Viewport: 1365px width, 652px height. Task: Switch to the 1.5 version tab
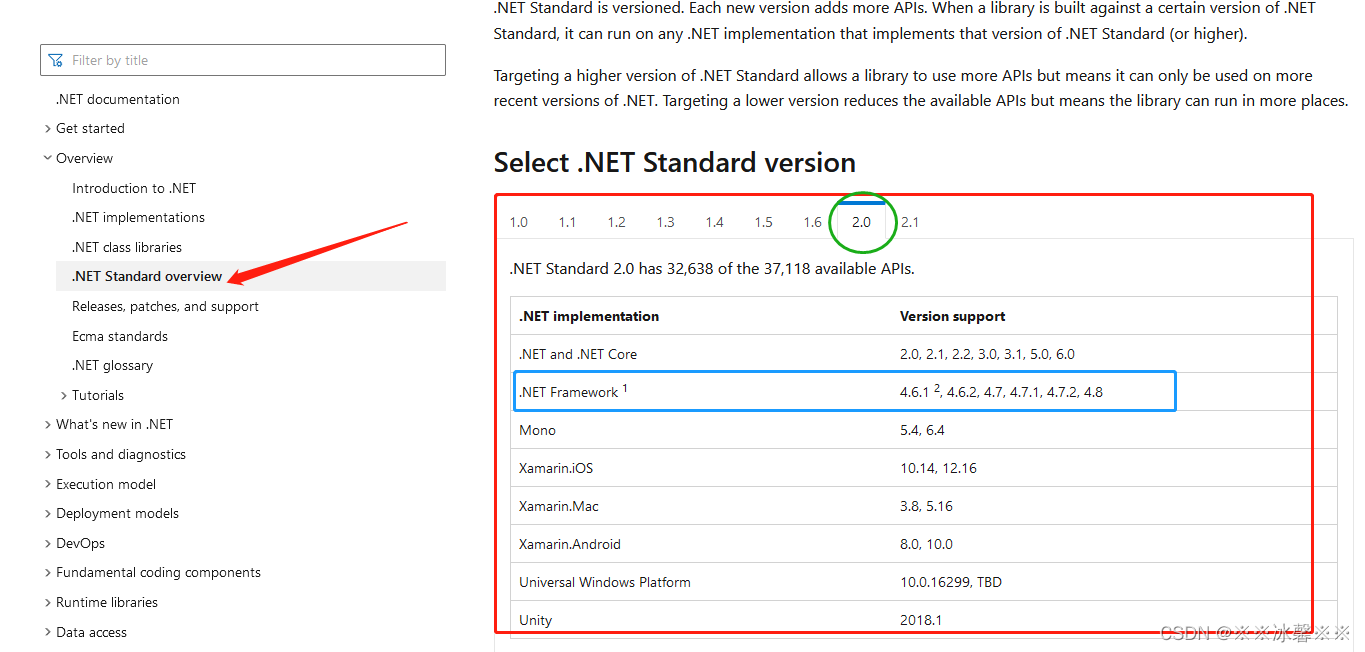click(x=763, y=222)
